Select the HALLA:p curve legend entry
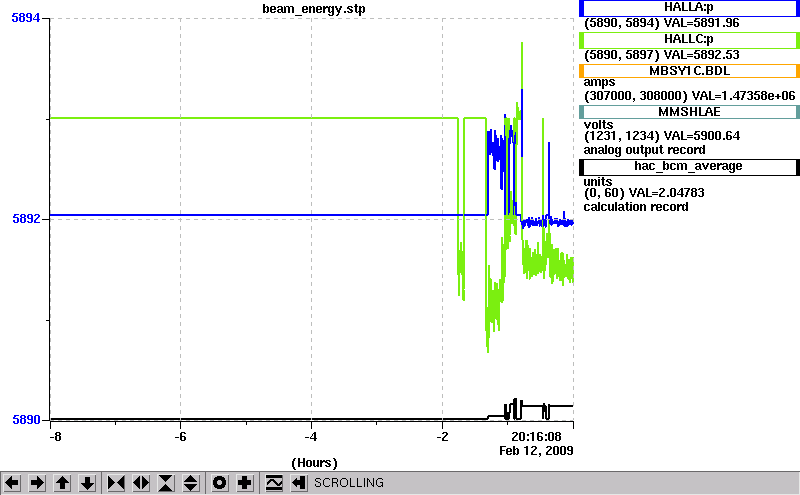Image resolution: width=800 pixels, height=495 pixels. point(689,8)
